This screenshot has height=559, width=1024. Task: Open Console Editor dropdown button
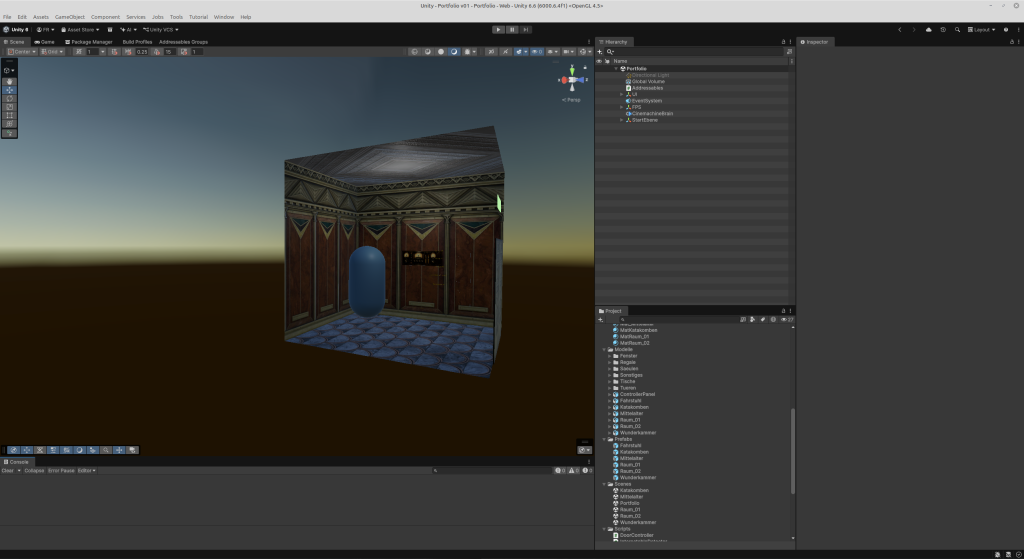tap(87, 470)
